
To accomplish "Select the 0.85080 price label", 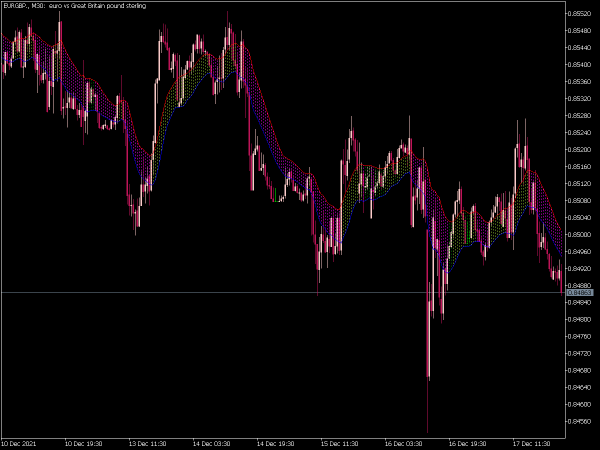I will (x=579, y=201).
